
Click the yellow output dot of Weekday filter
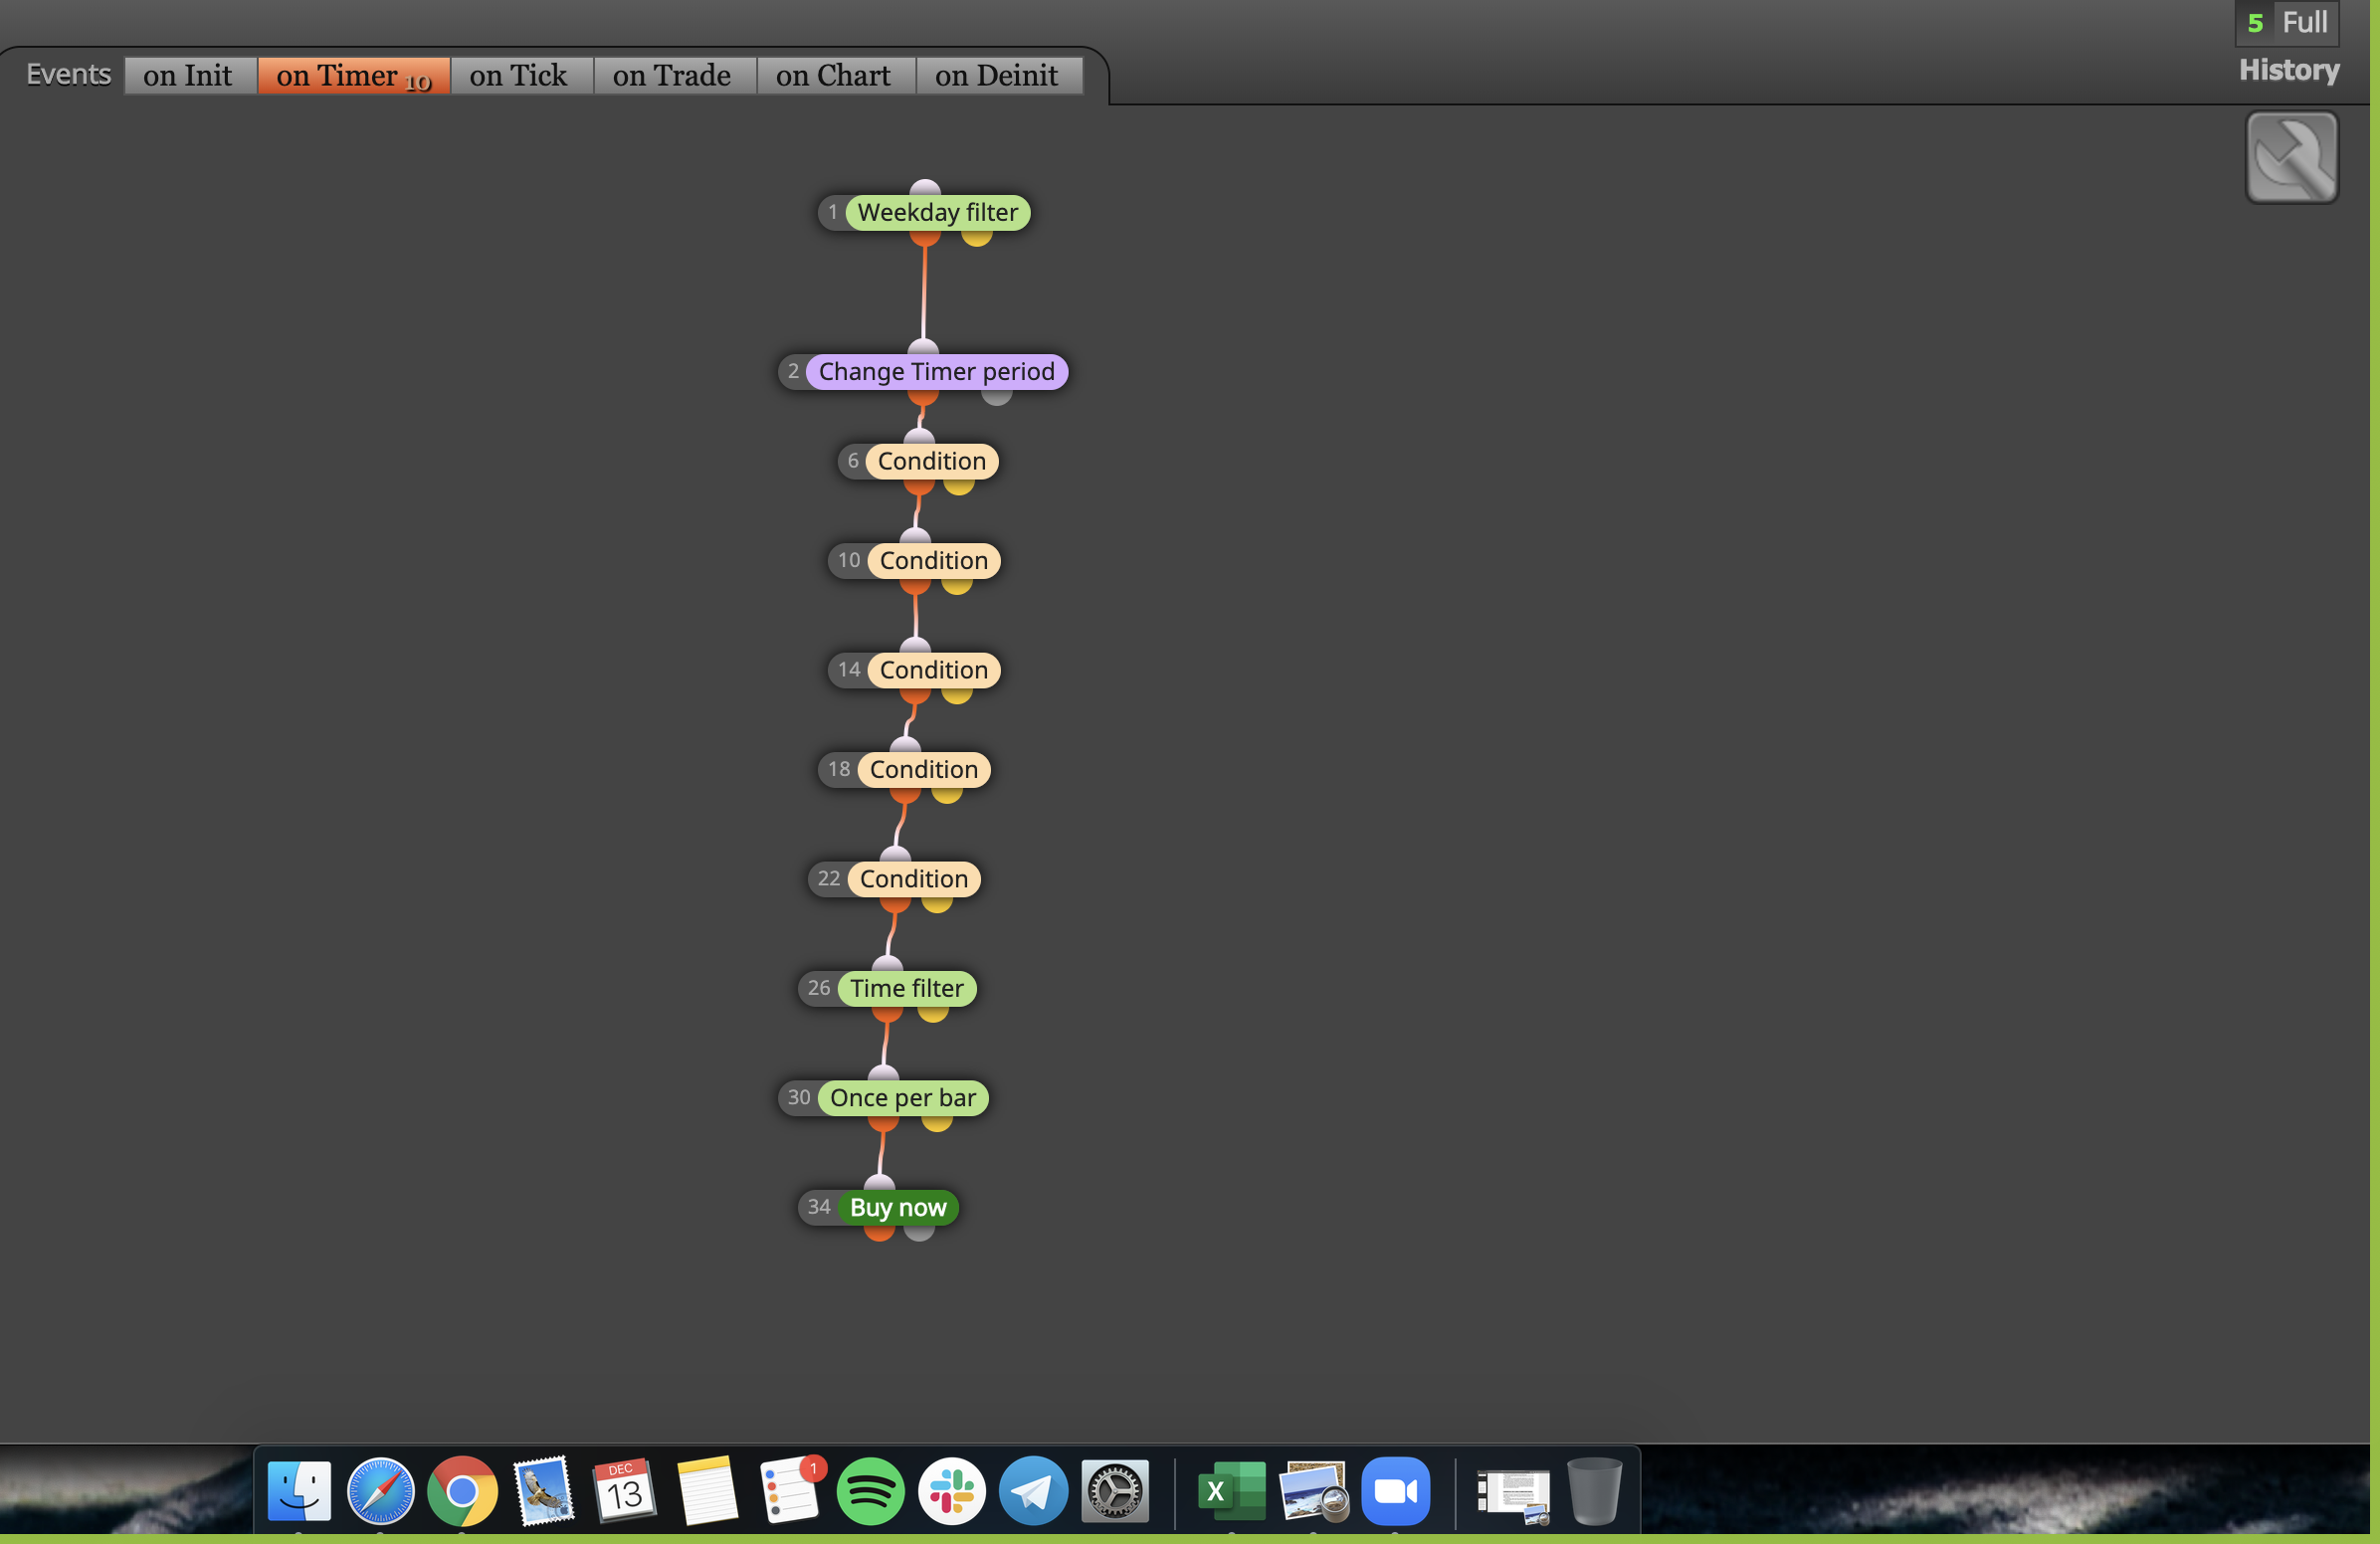(977, 236)
